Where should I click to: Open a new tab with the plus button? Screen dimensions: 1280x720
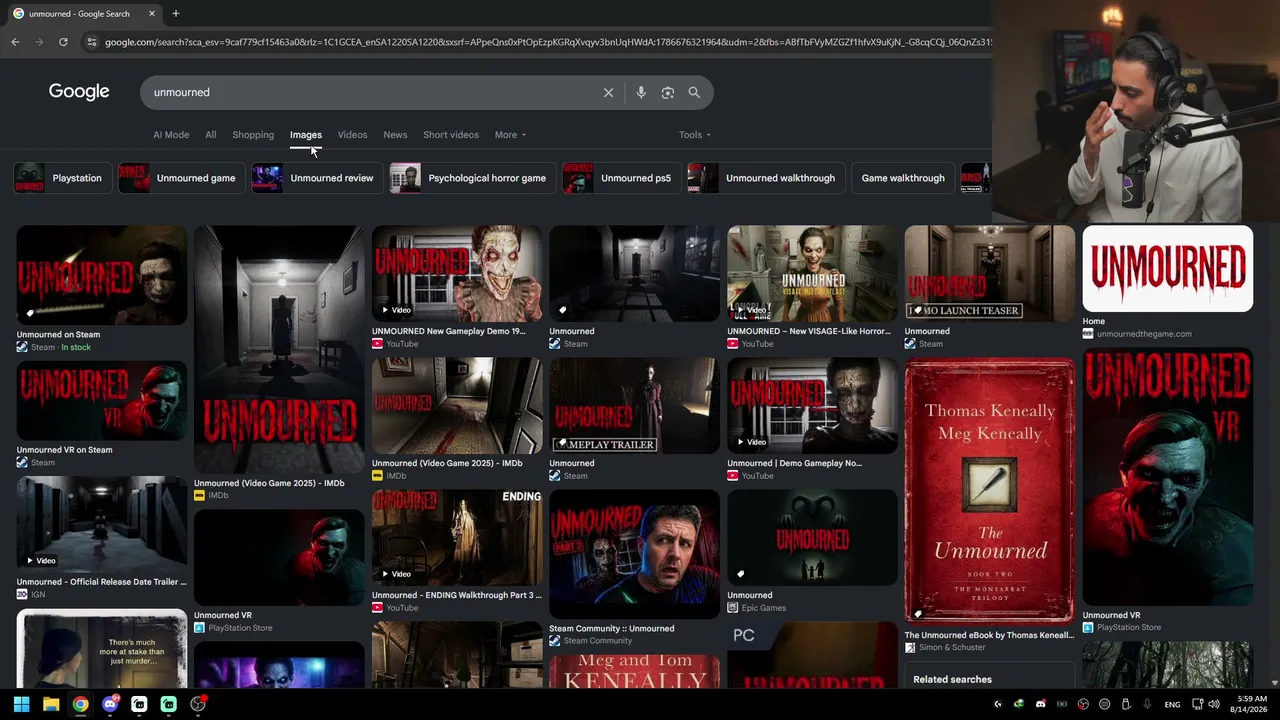click(176, 14)
